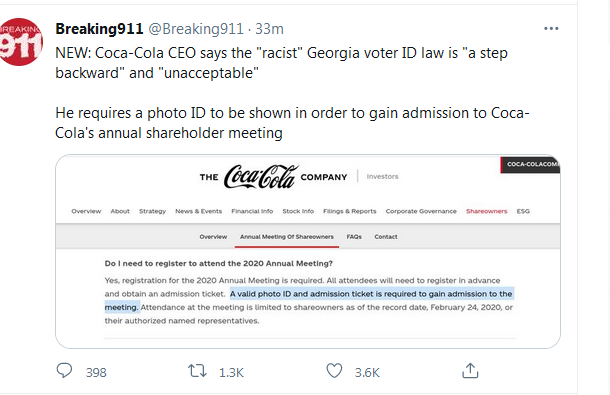
Task: Retweet this Breaking911 post
Action: click(x=198, y=371)
